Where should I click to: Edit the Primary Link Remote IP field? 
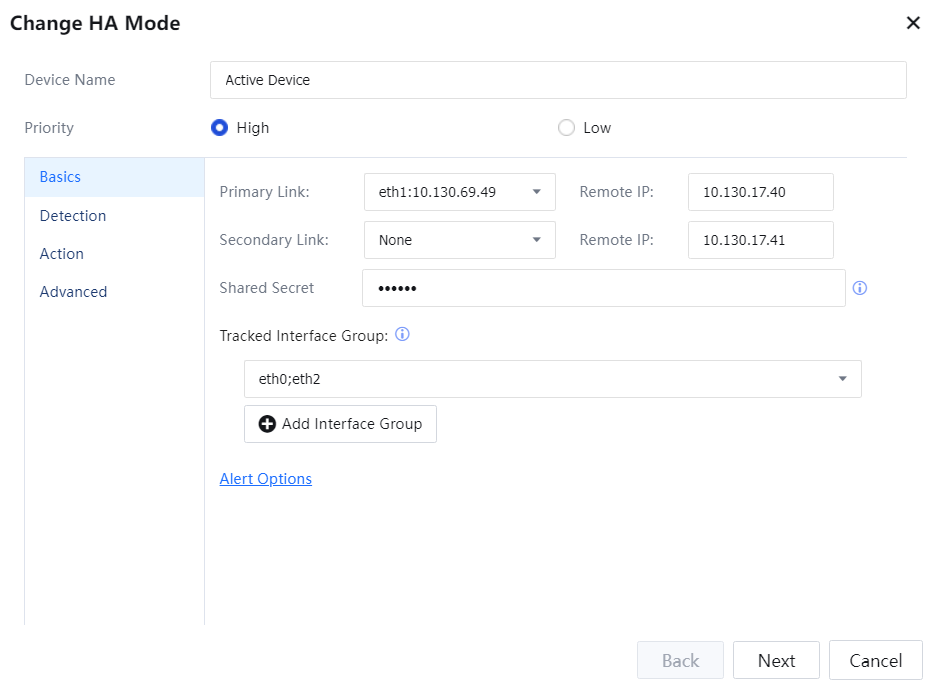click(x=760, y=192)
